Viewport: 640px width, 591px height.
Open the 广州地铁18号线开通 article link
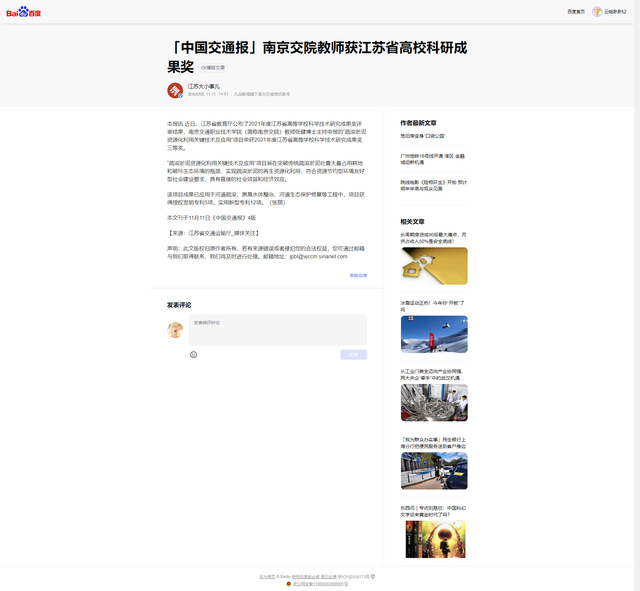point(433,159)
